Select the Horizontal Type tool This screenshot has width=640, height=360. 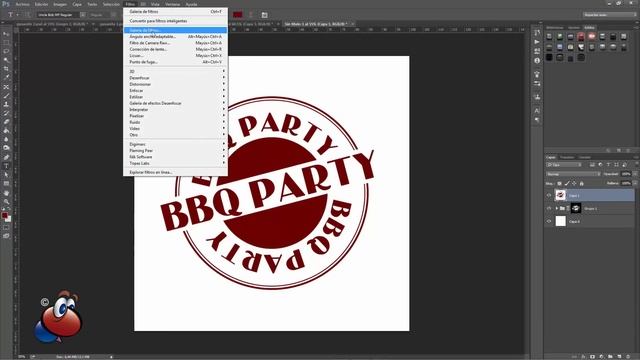pos(6,166)
